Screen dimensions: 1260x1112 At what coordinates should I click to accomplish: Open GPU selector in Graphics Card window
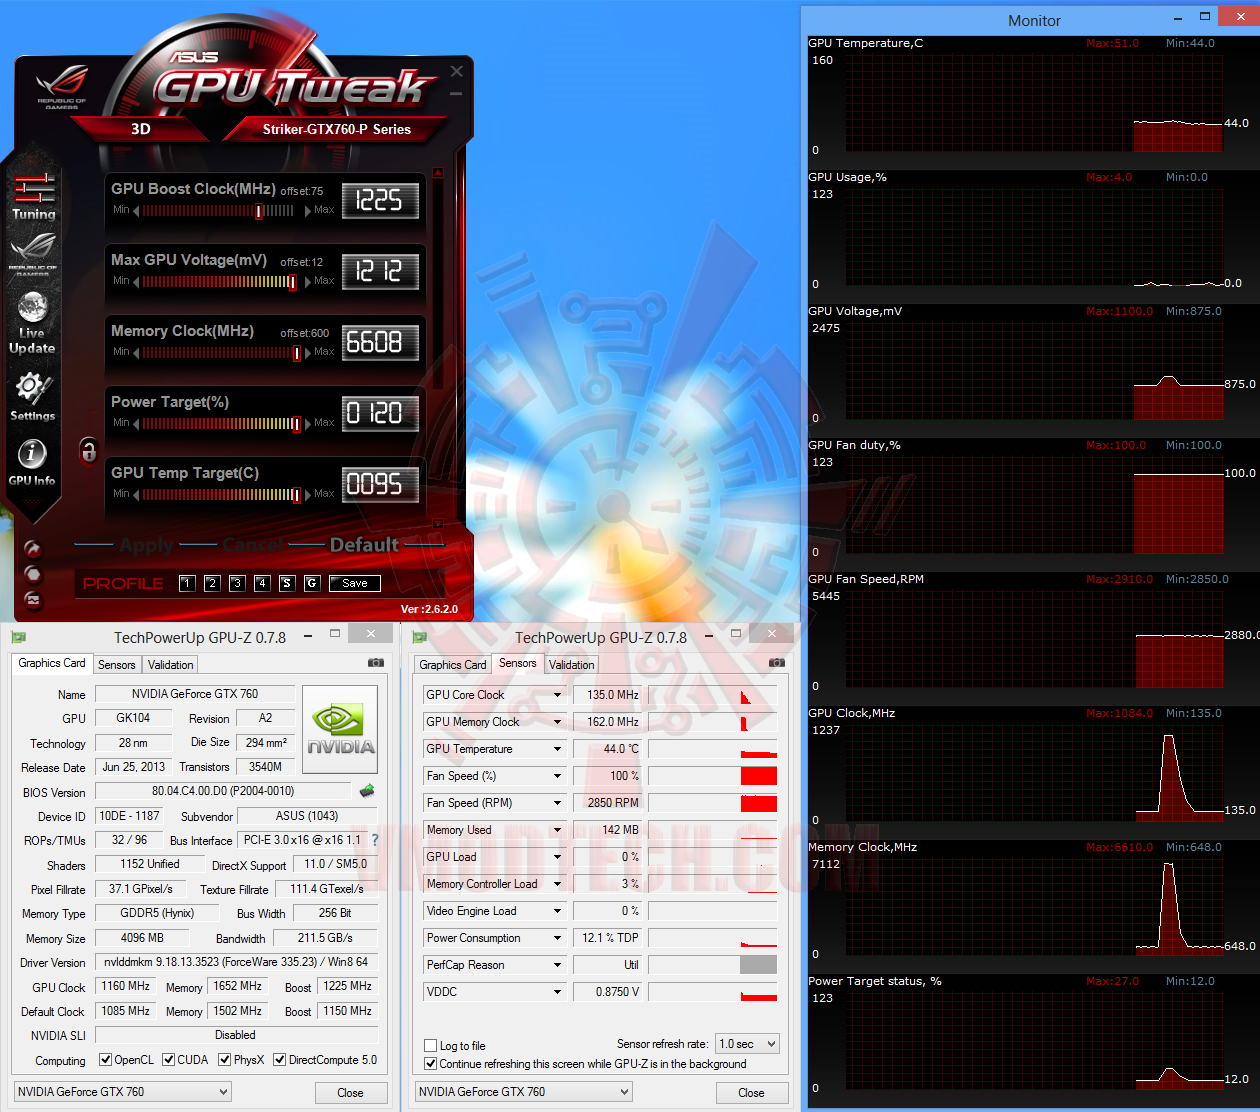point(123,1092)
